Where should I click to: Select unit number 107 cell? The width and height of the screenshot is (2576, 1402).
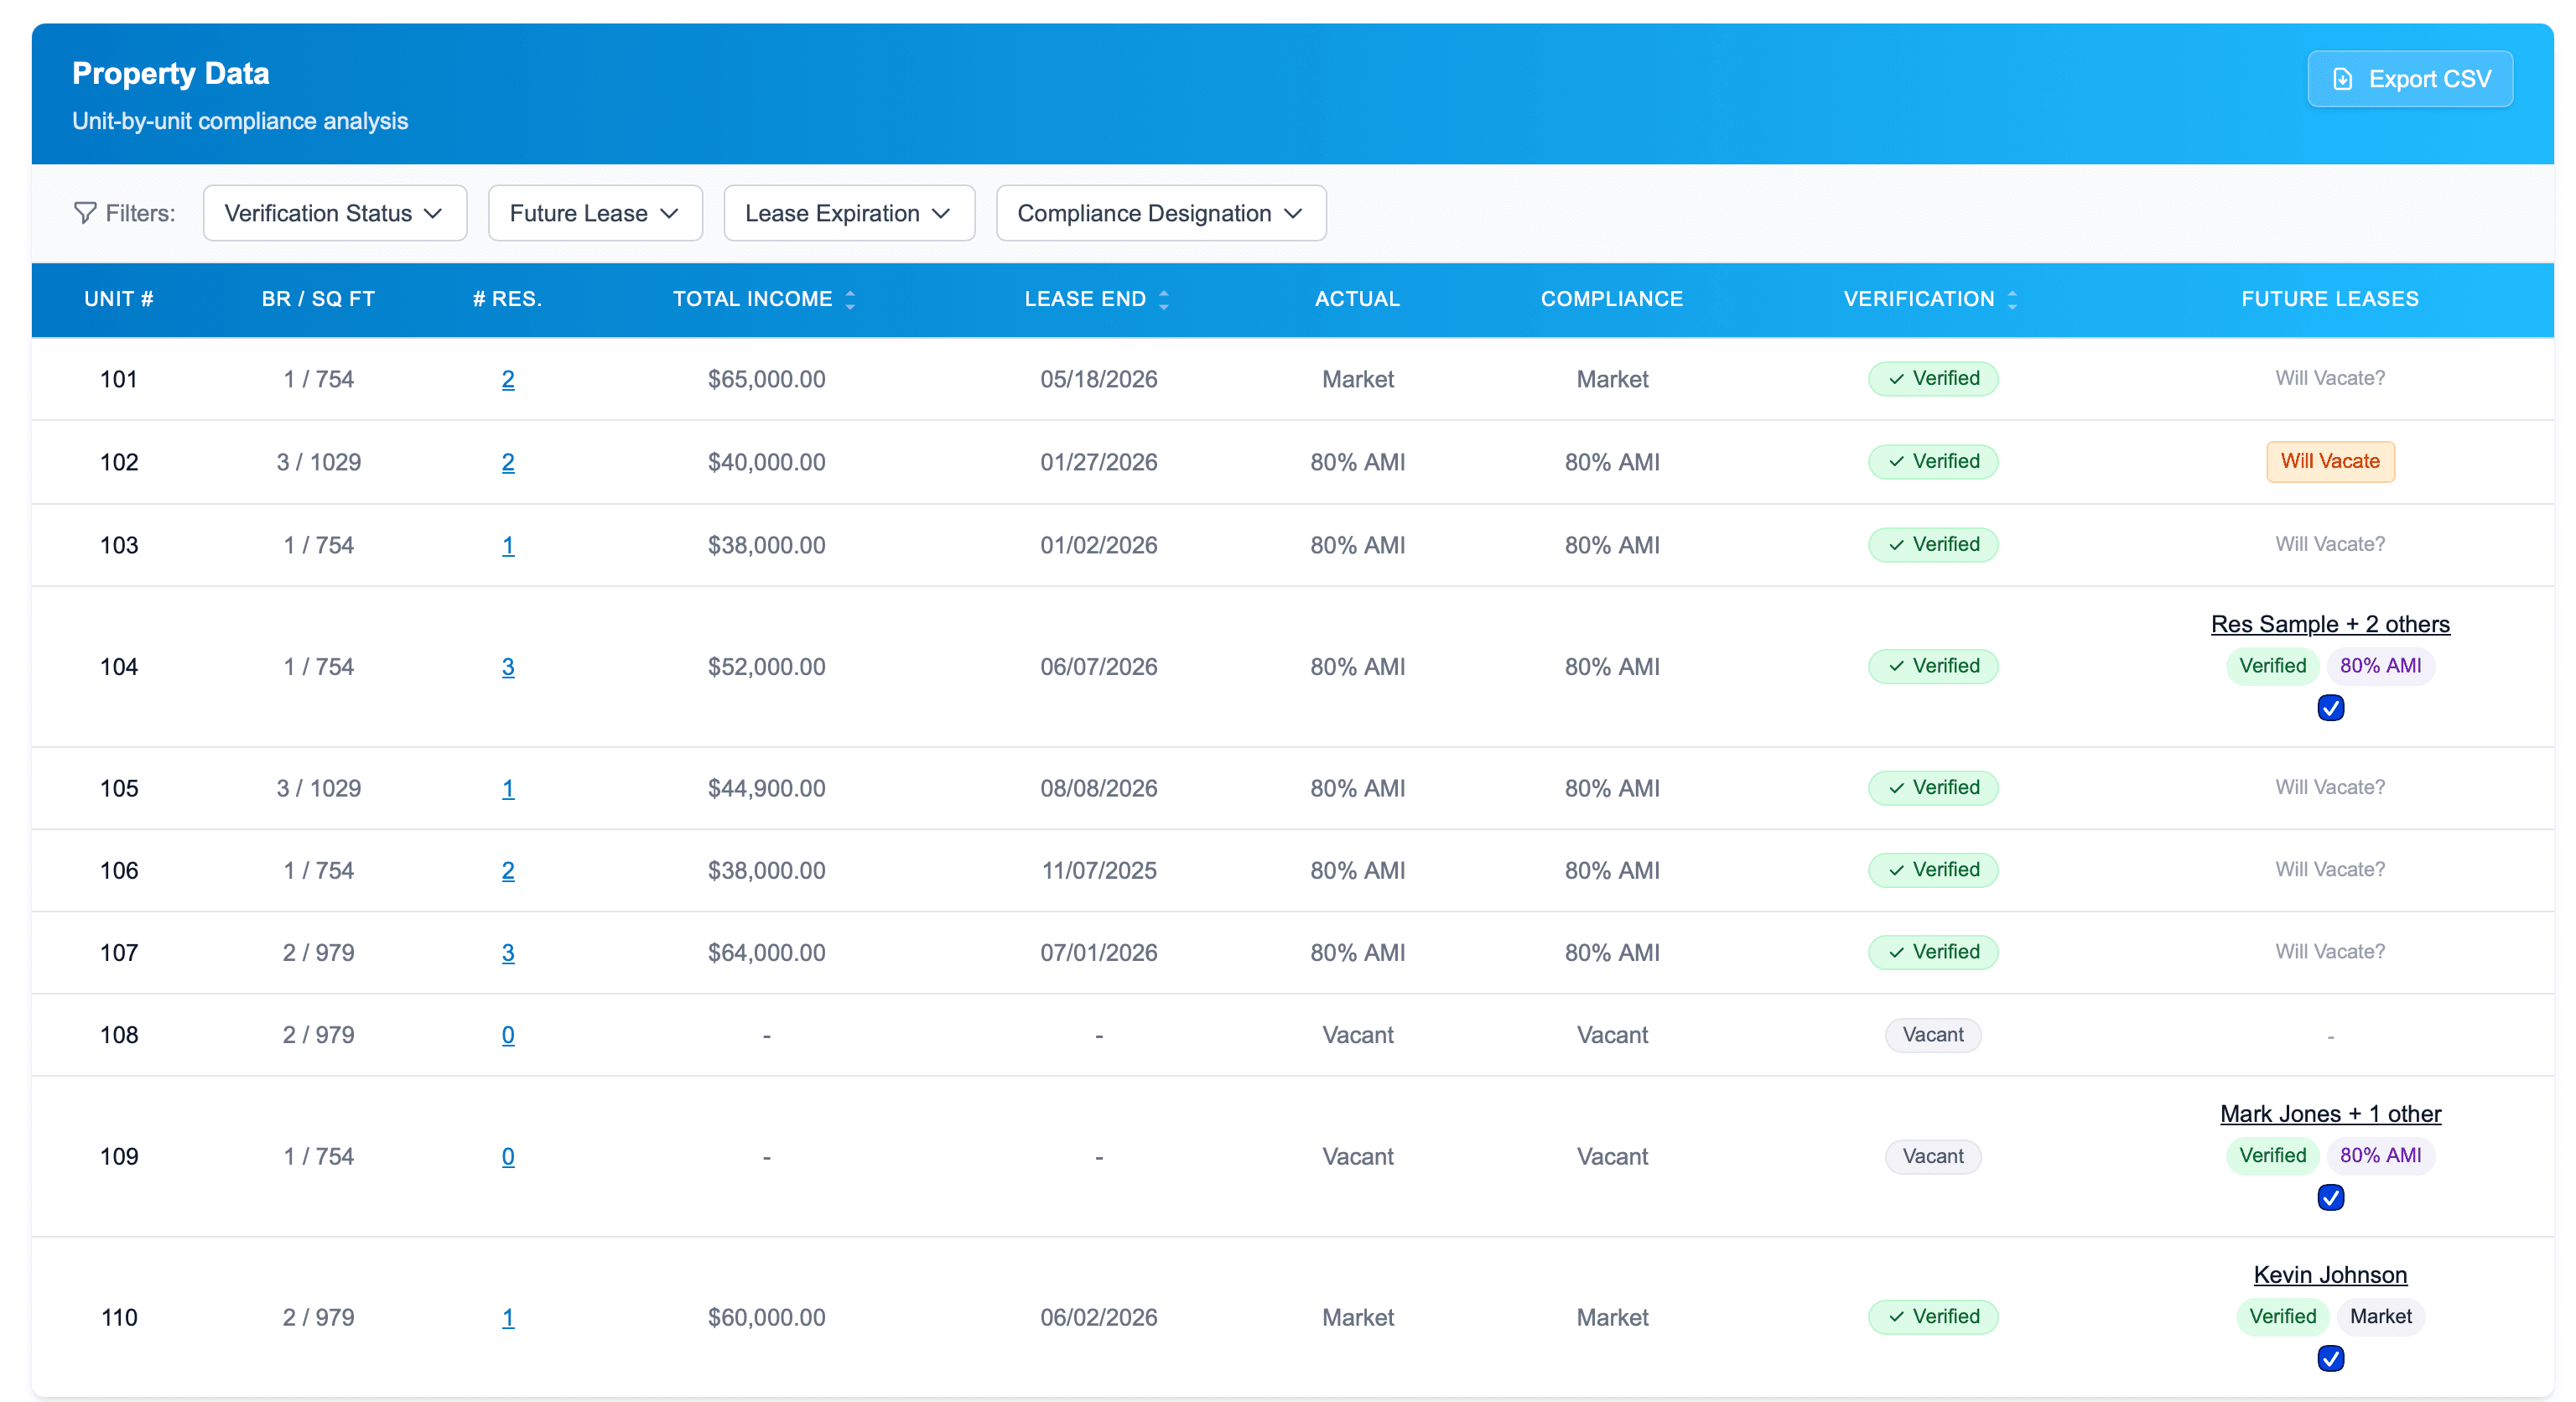coord(119,953)
